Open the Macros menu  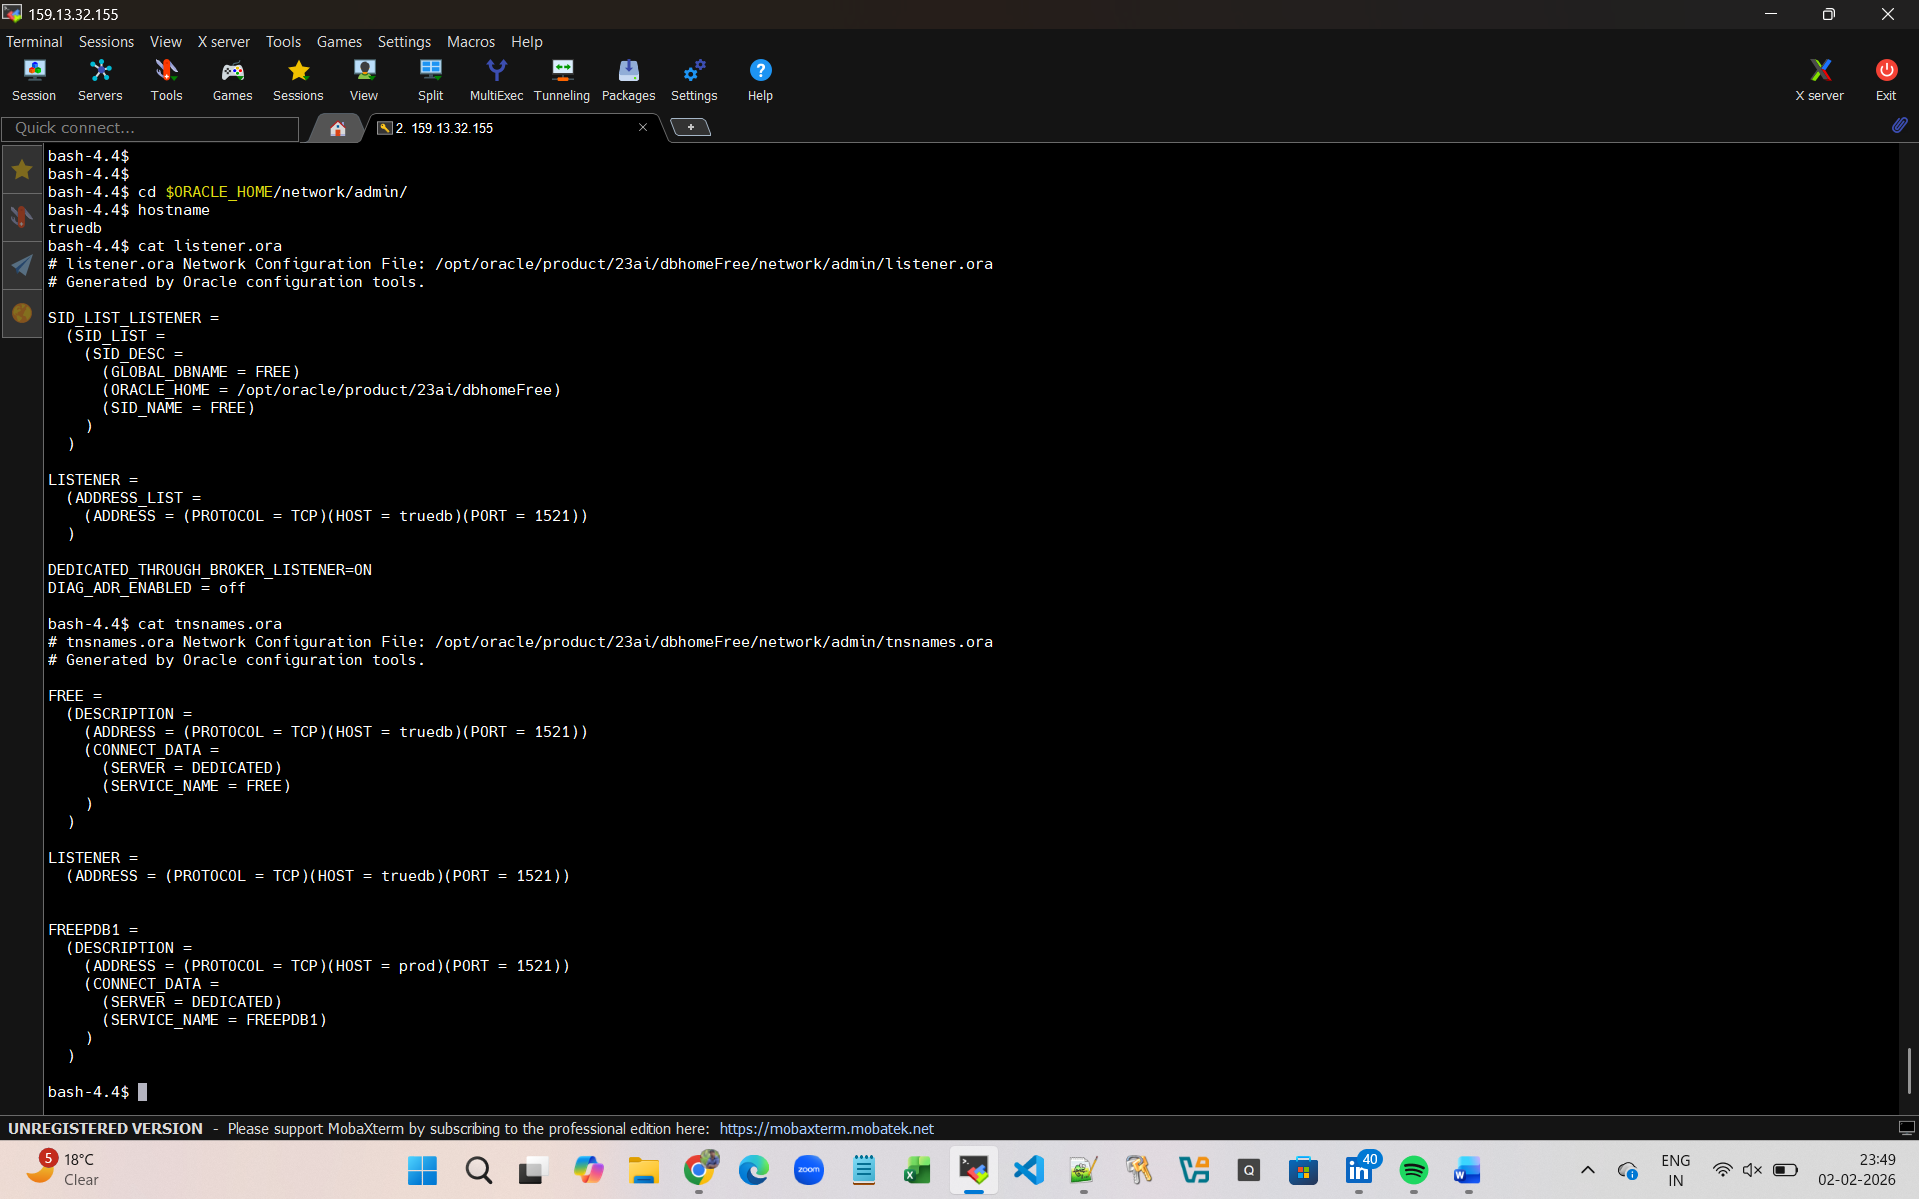(x=470, y=42)
